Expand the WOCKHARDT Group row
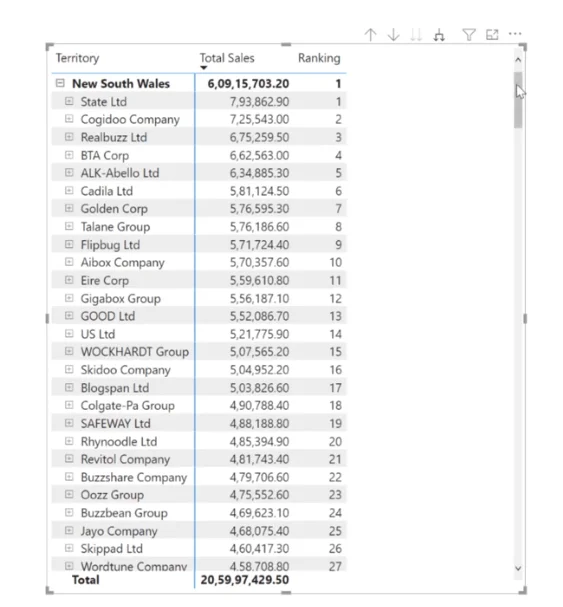Viewport: 563px width, 607px height. coord(69,351)
